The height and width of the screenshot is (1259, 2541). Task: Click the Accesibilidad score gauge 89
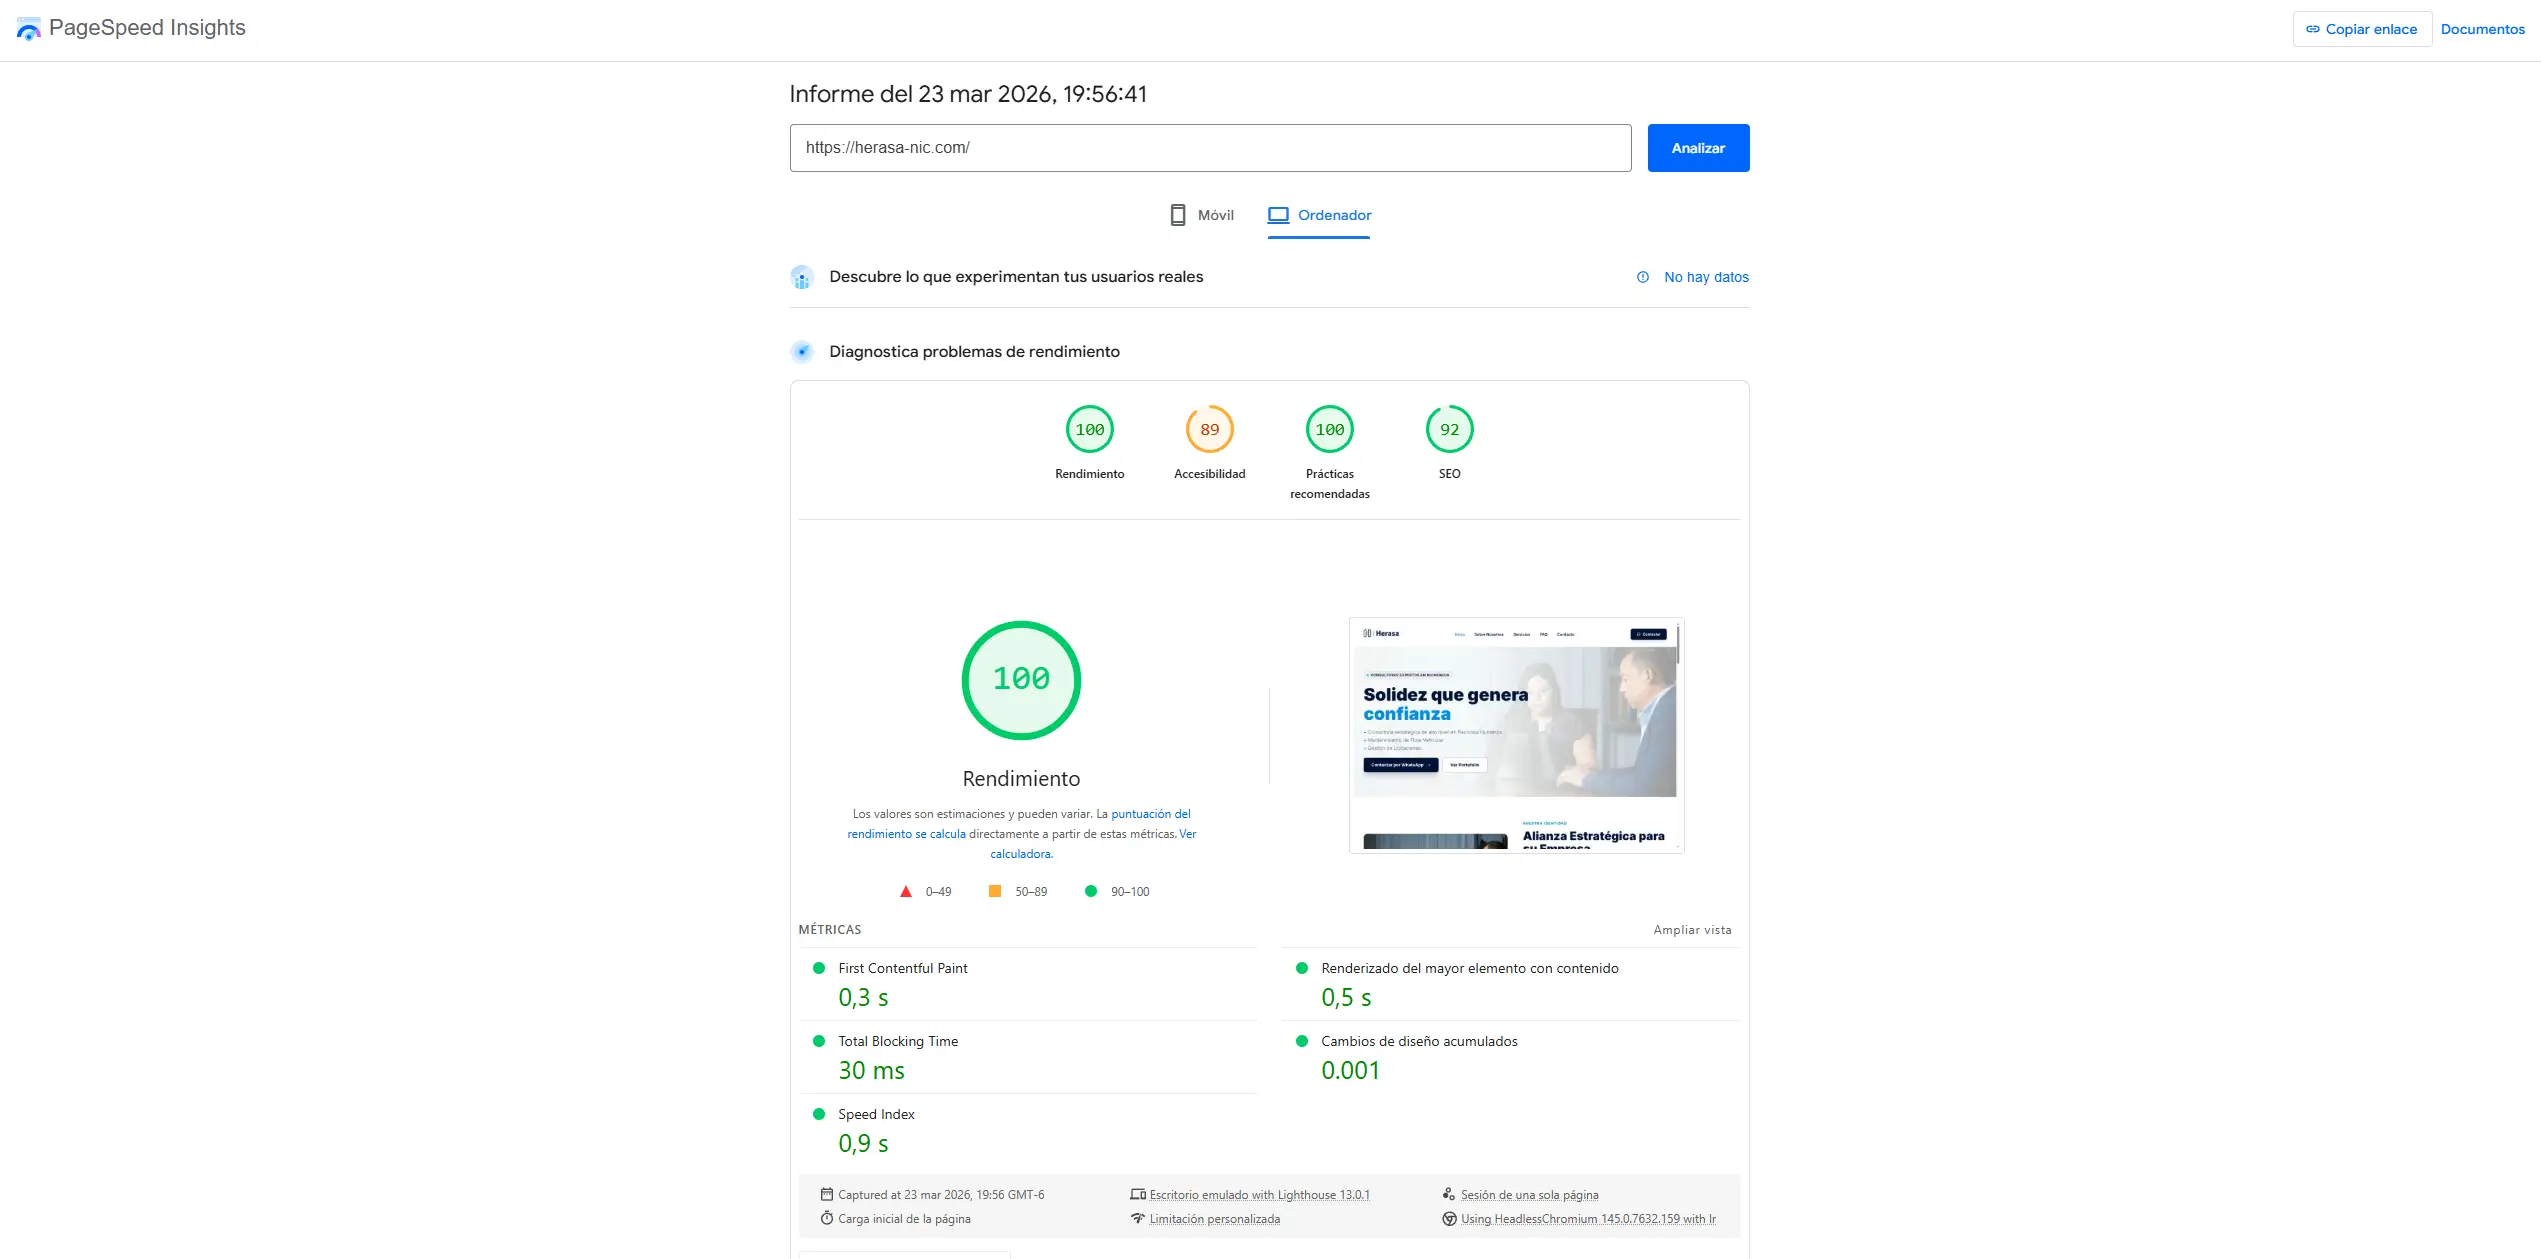click(x=1209, y=430)
